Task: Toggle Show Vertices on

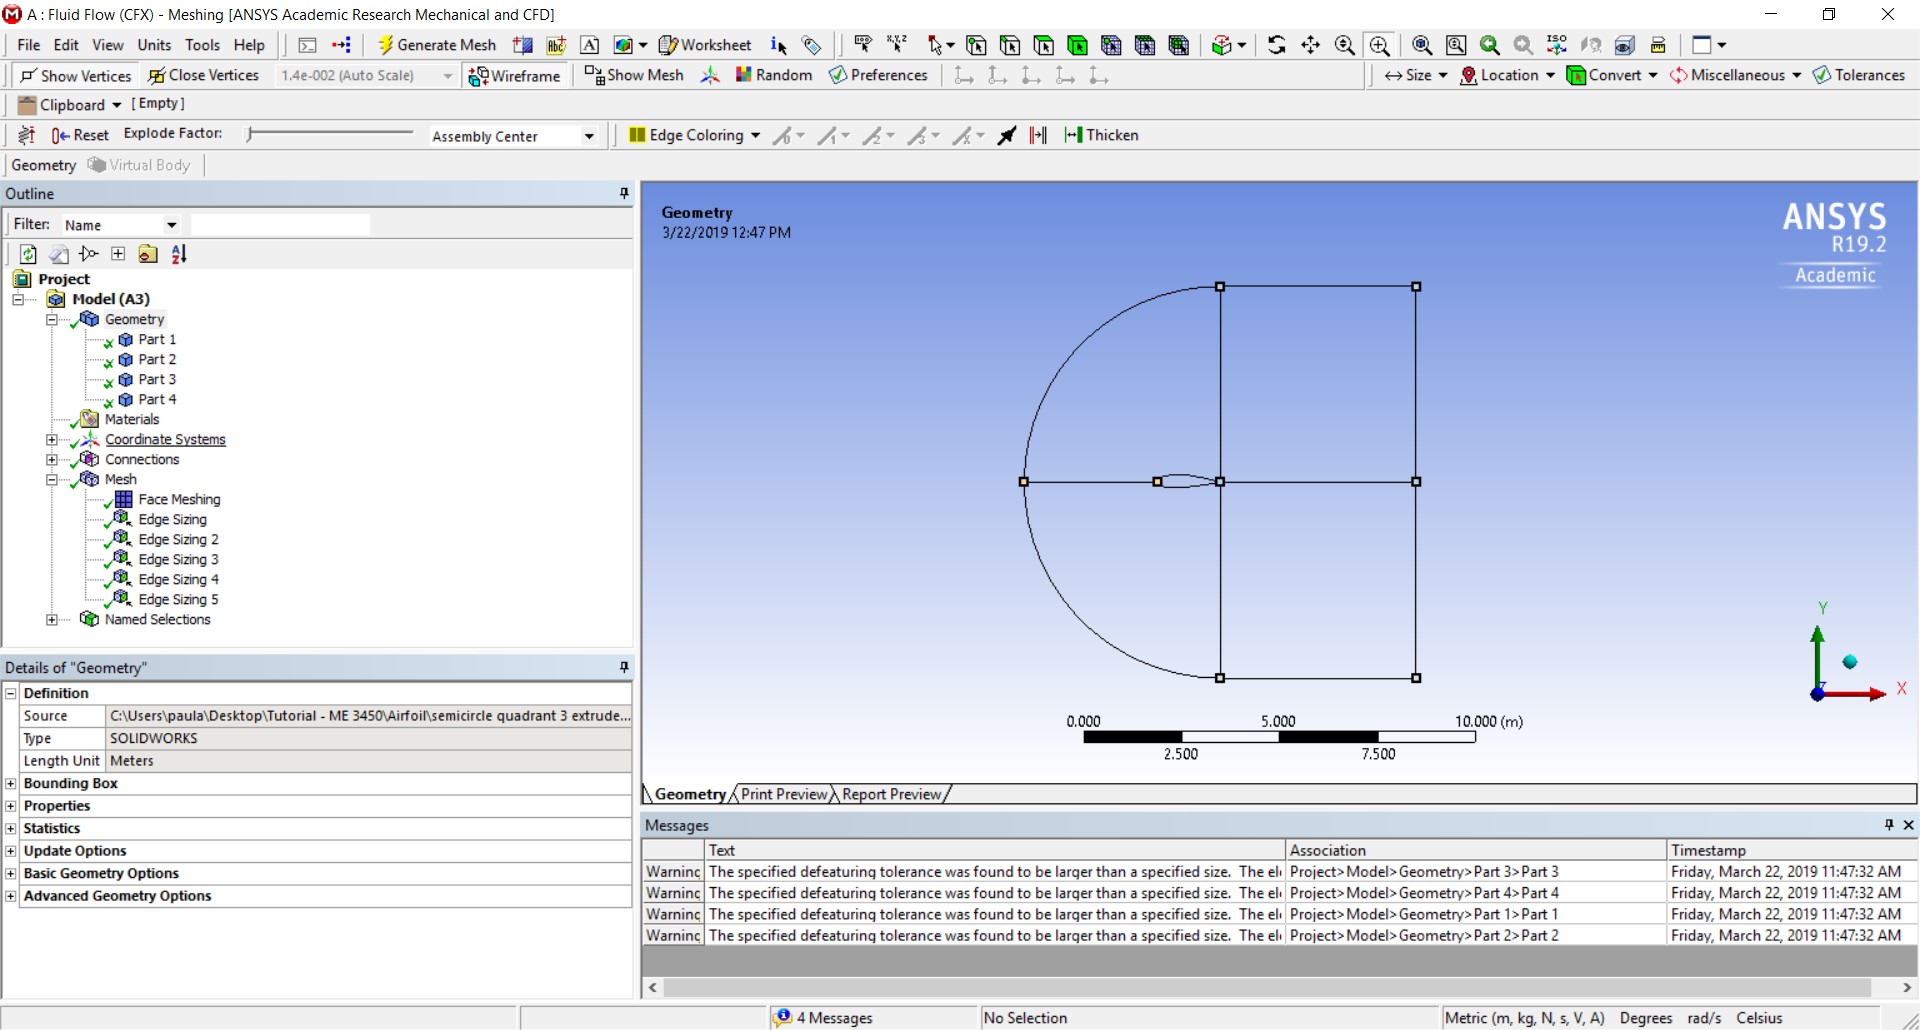Action: [x=75, y=76]
